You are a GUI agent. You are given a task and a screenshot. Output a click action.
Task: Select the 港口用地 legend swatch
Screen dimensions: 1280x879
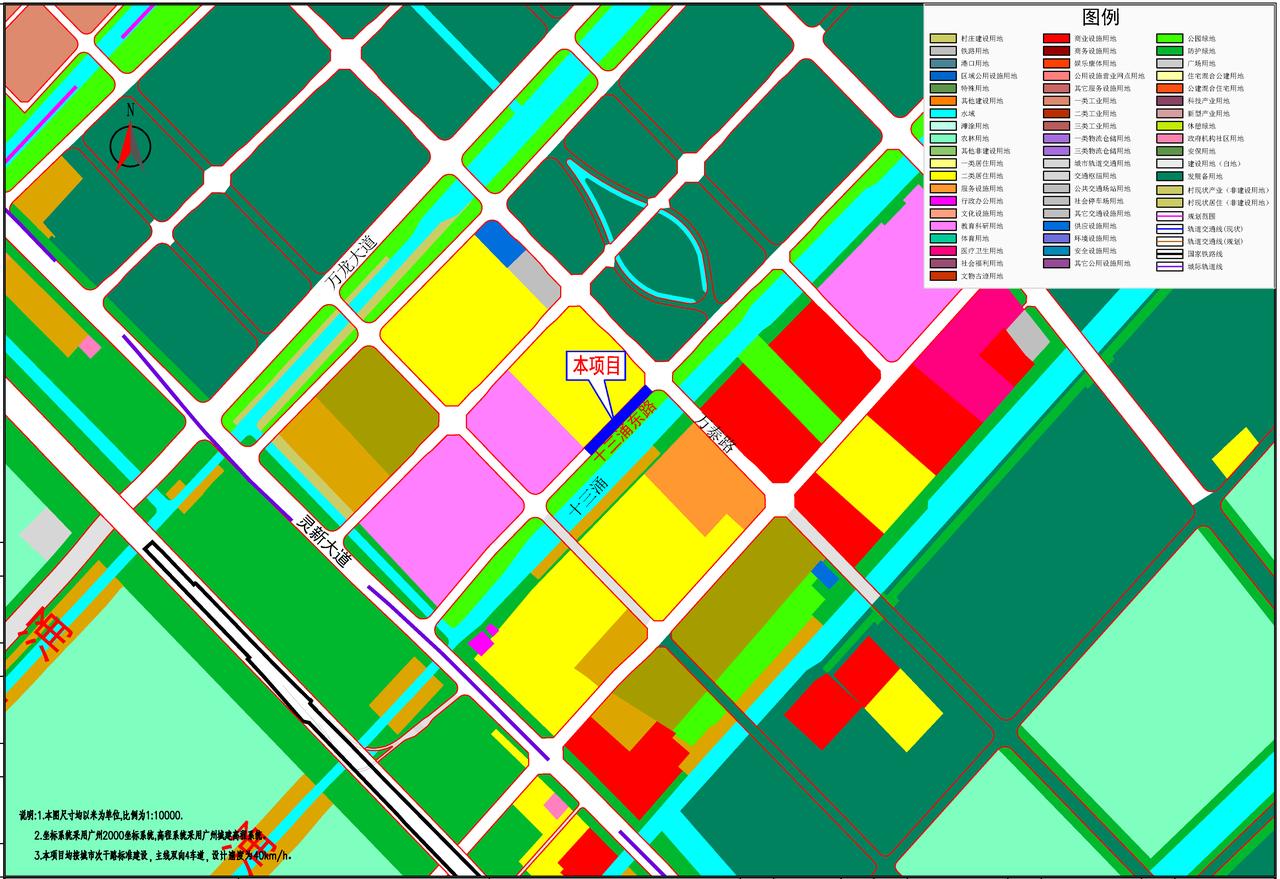pos(943,64)
